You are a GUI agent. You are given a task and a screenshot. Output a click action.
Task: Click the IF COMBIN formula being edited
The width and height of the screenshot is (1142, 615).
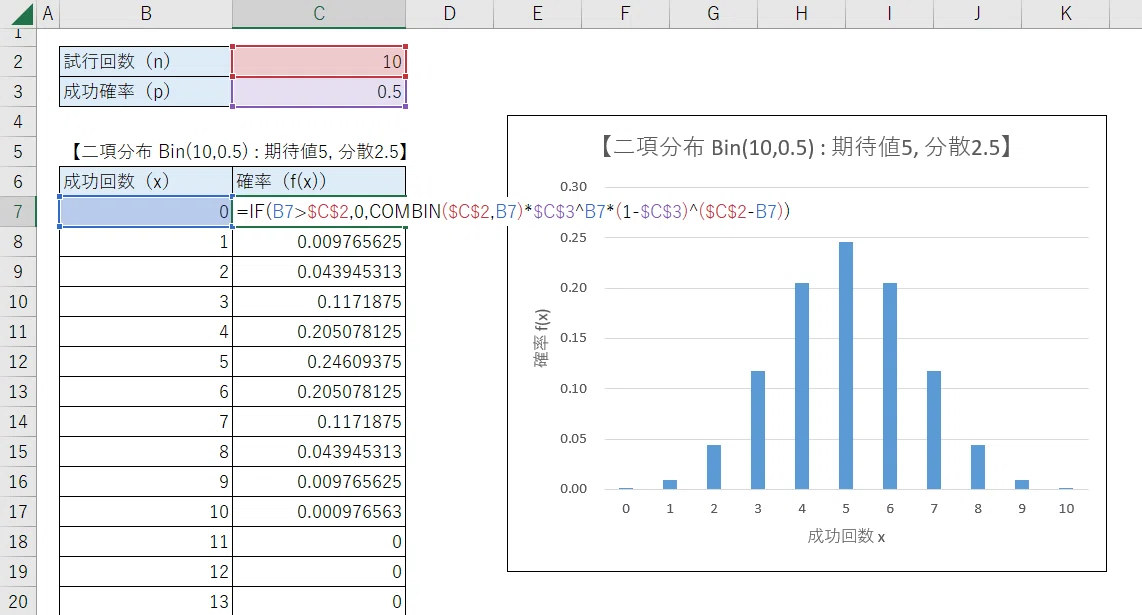point(513,211)
